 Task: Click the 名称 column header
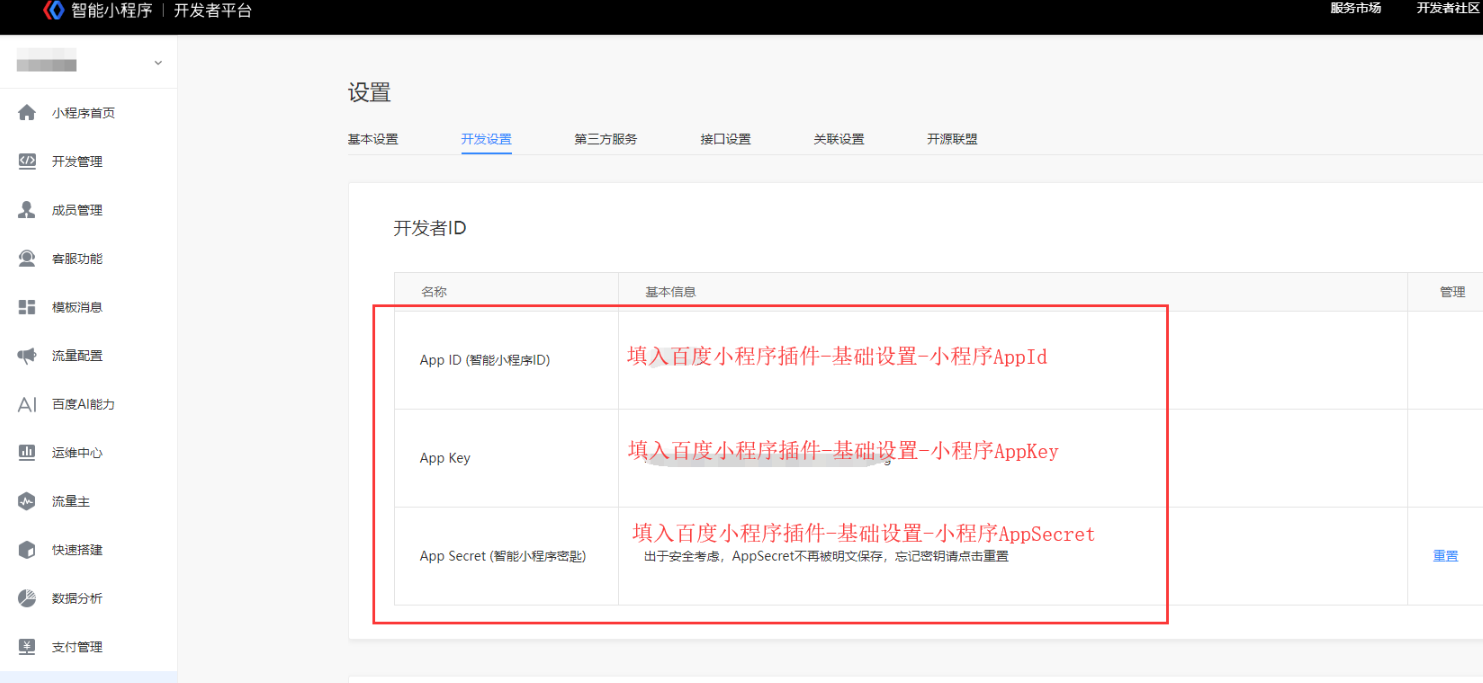pyautogui.click(x=434, y=292)
